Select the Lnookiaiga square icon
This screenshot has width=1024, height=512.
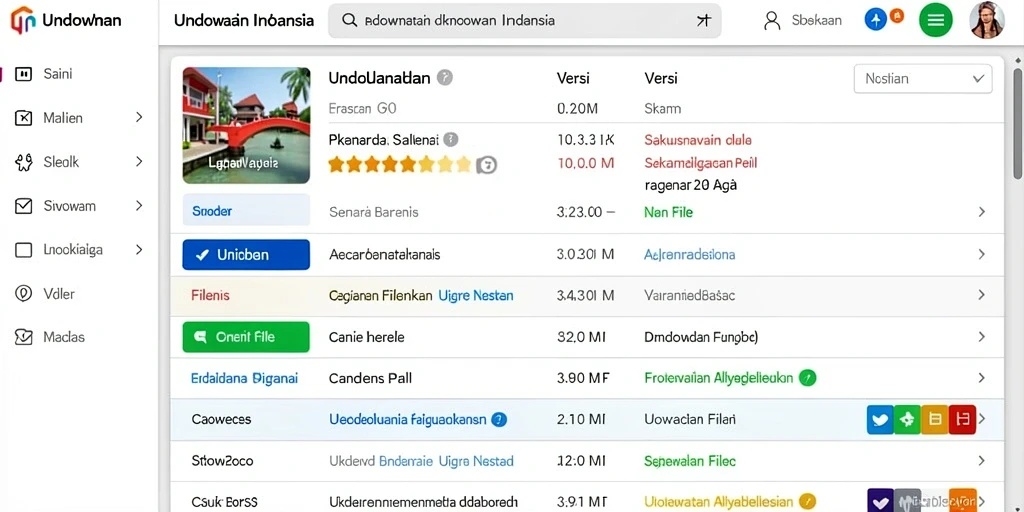[x=23, y=250]
